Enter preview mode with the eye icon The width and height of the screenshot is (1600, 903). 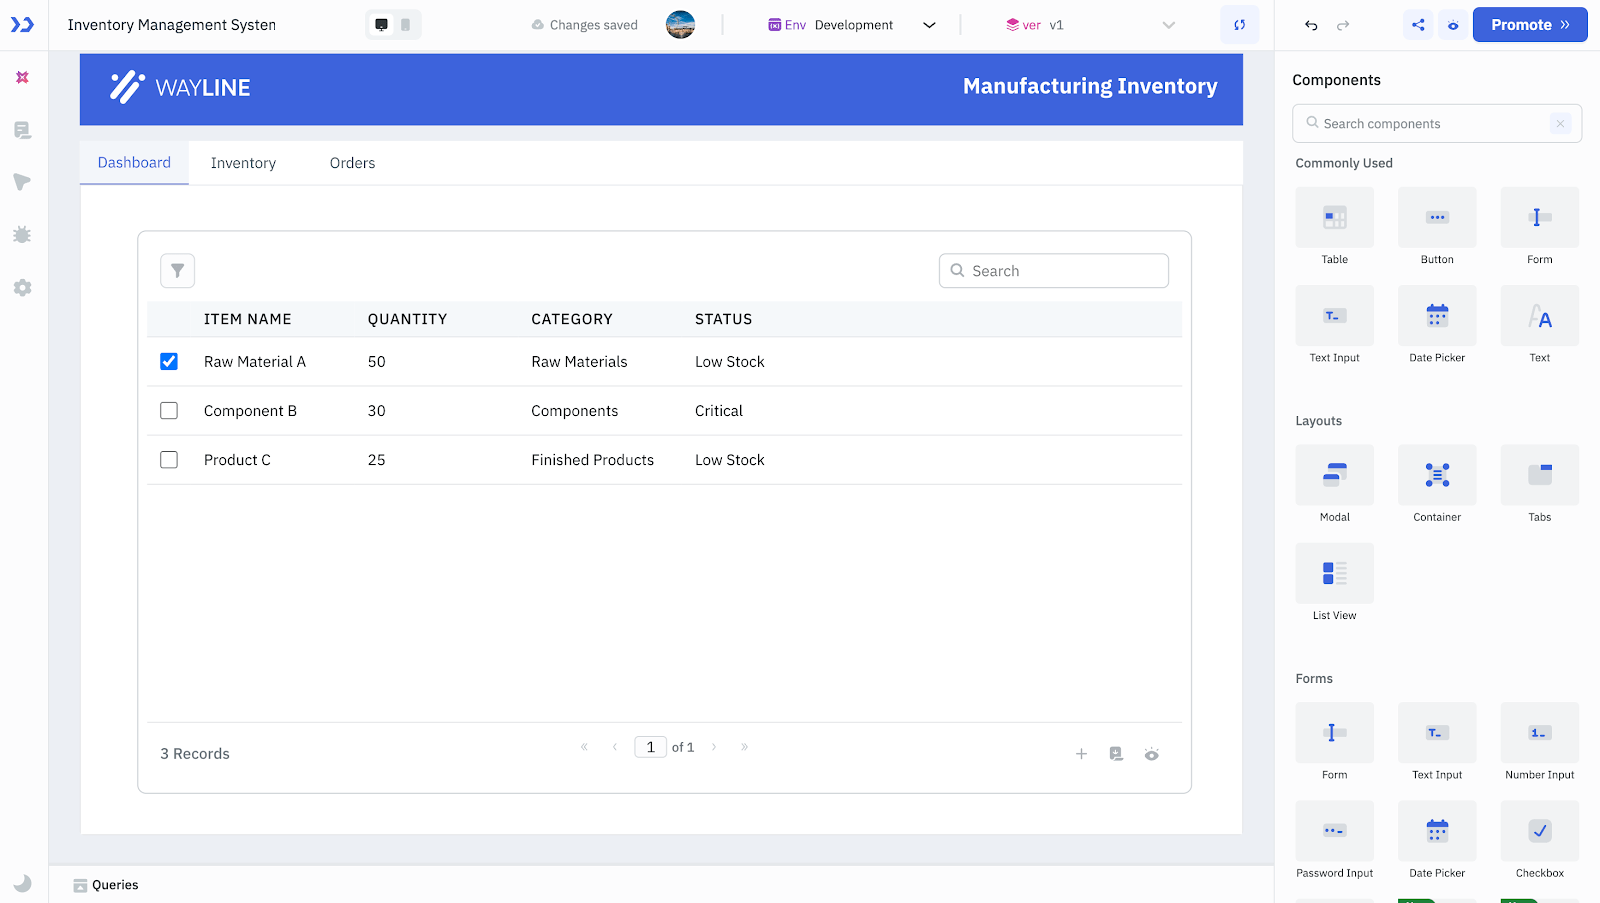[x=1453, y=24]
